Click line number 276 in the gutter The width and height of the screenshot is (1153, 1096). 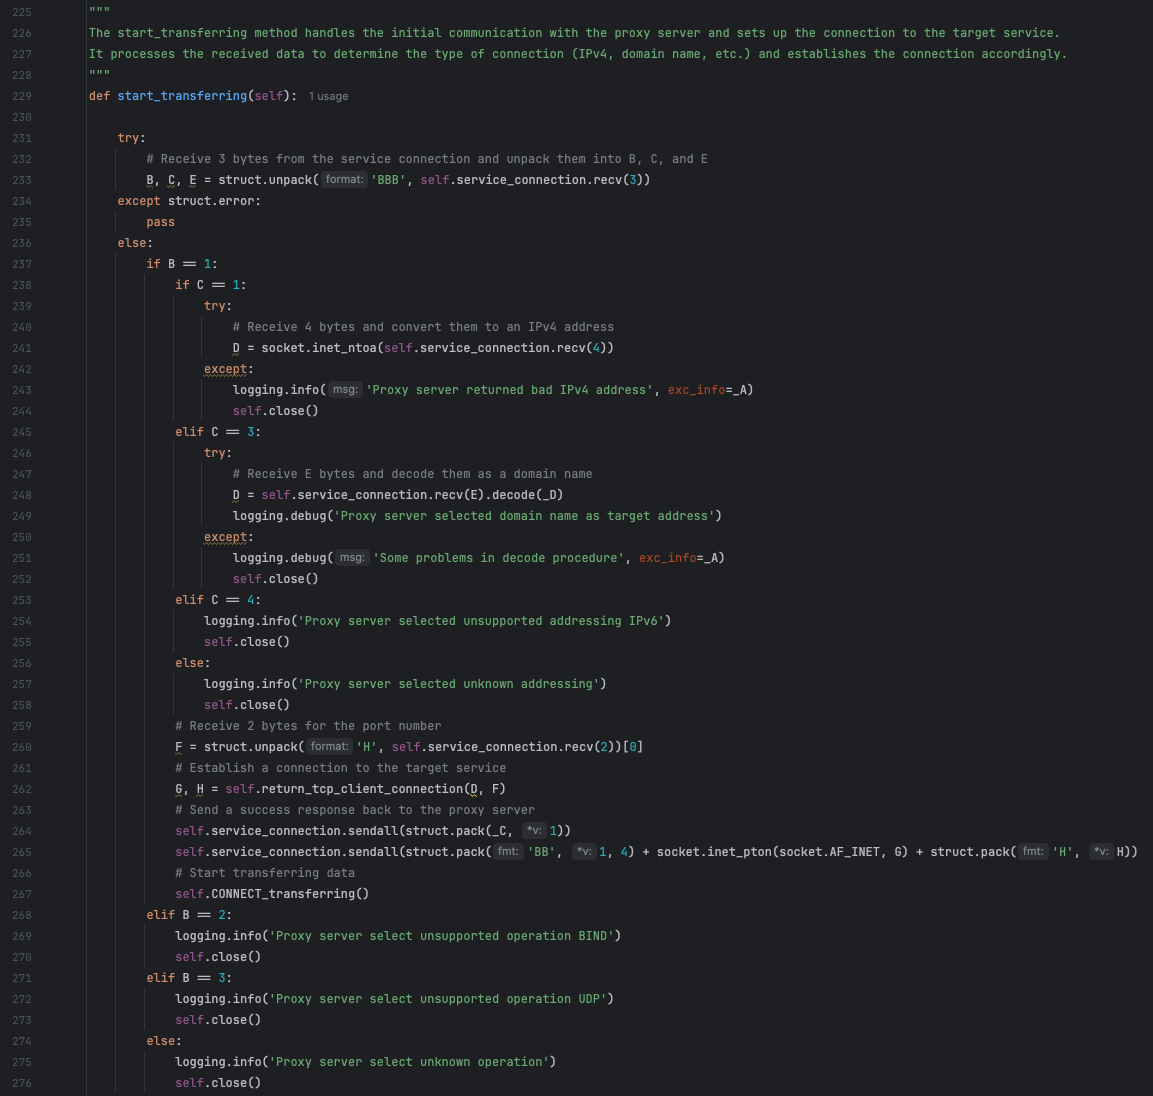pos(22,1083)
